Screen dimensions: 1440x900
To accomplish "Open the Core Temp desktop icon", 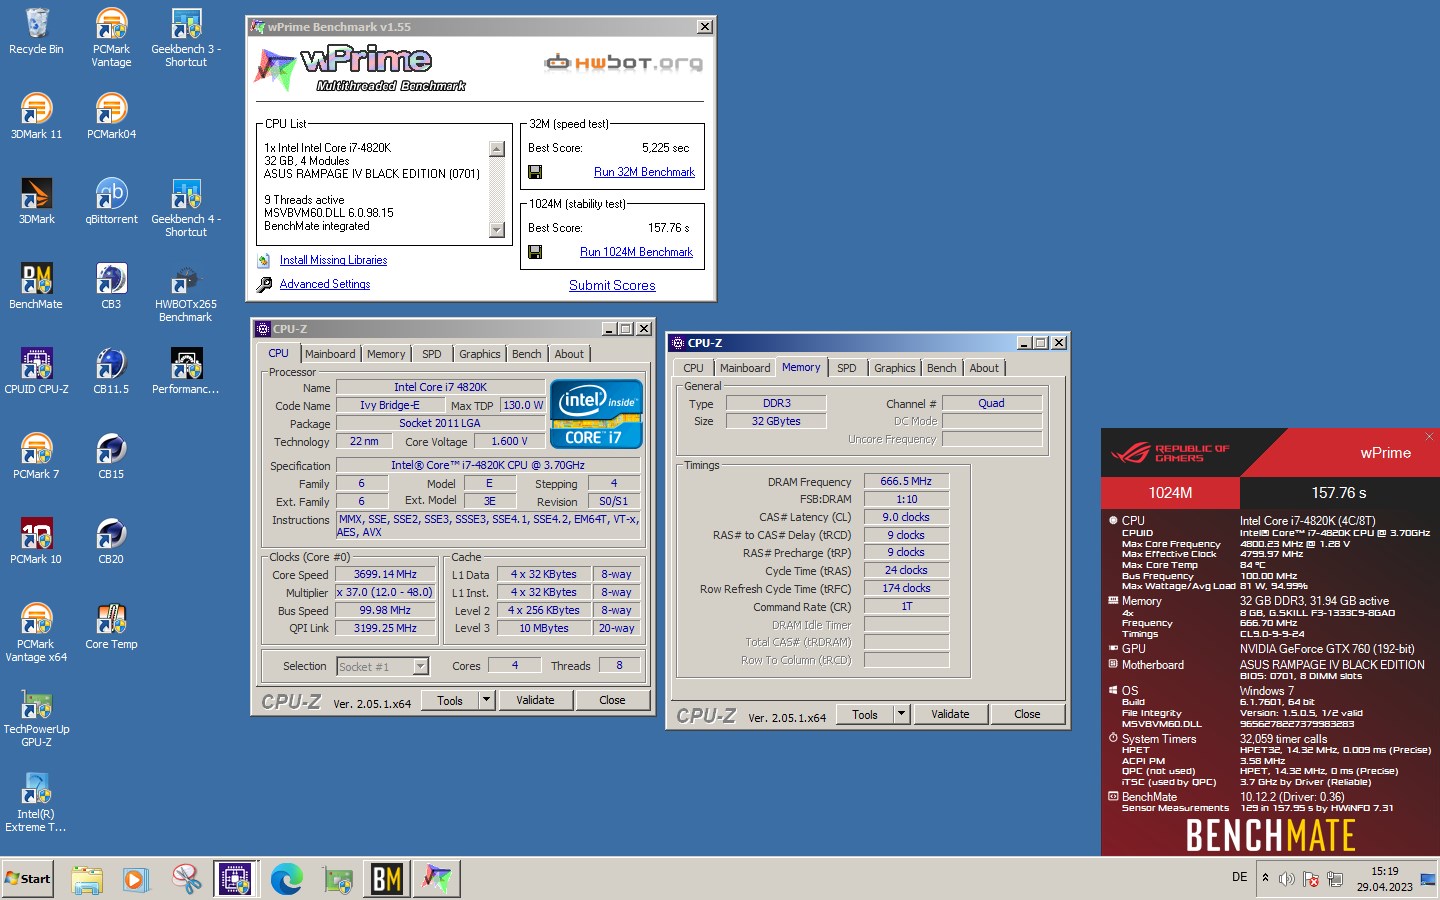I will 111,626.
